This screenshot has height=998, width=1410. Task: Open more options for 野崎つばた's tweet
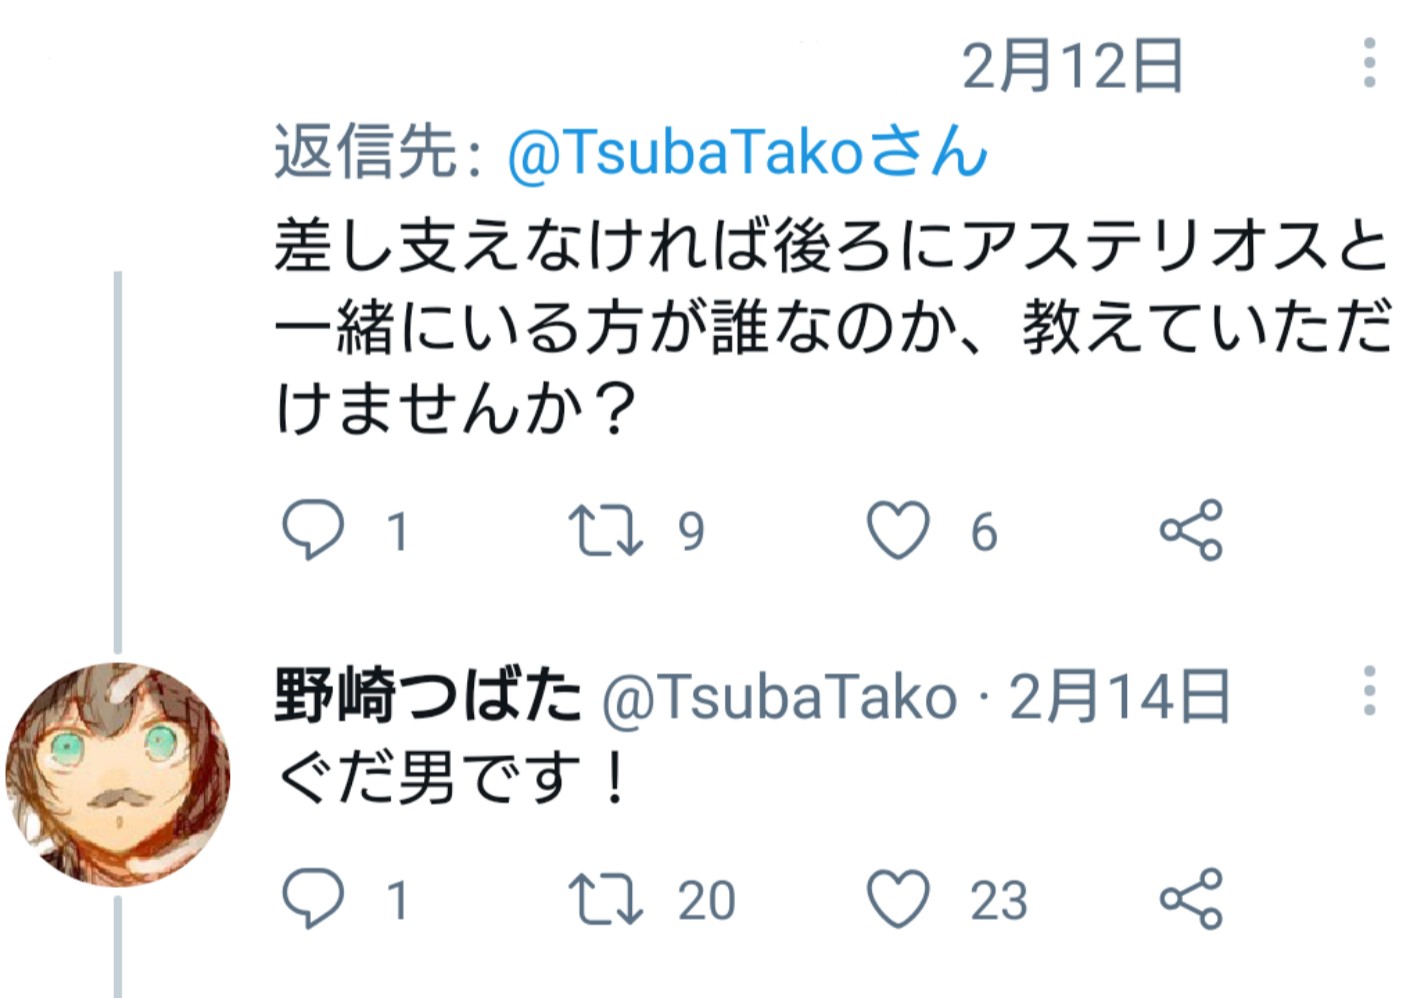pyautogui.click(x=1369, y=690)
